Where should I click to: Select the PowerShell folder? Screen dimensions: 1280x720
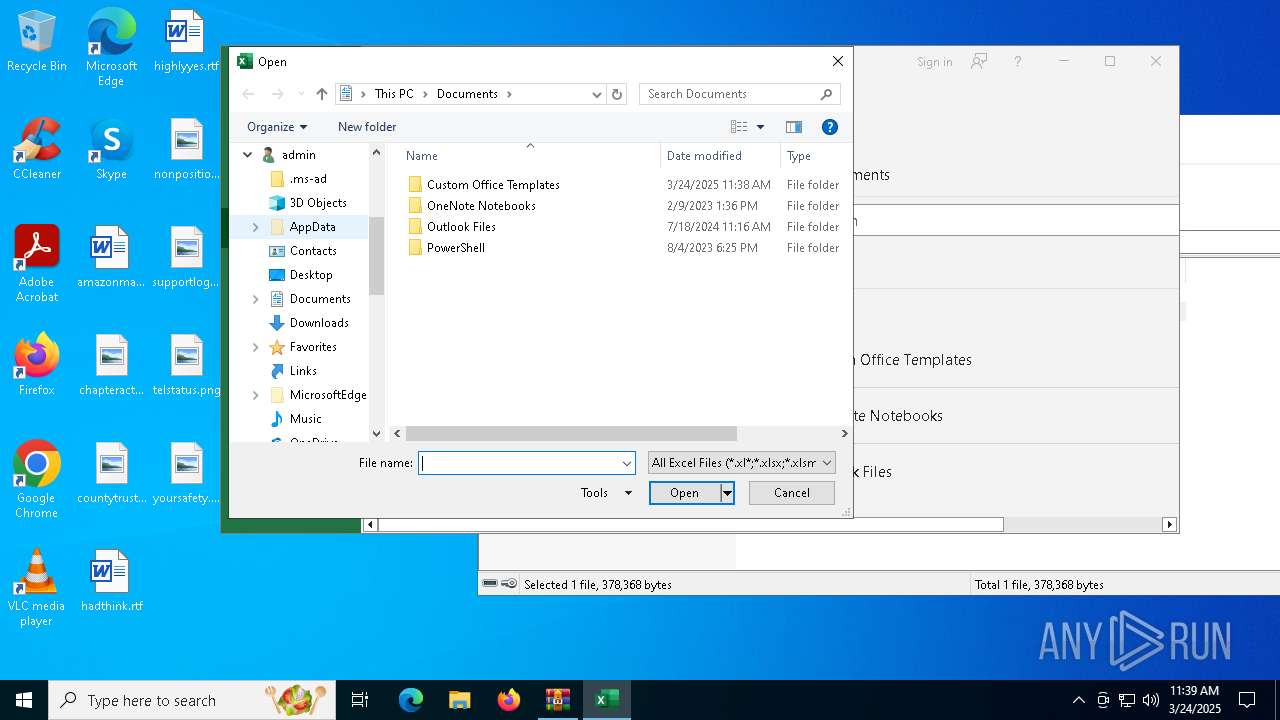[455, 248]
